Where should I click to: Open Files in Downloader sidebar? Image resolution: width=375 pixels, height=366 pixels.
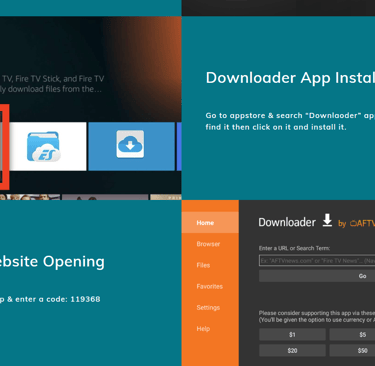click(x=203, y=265)
